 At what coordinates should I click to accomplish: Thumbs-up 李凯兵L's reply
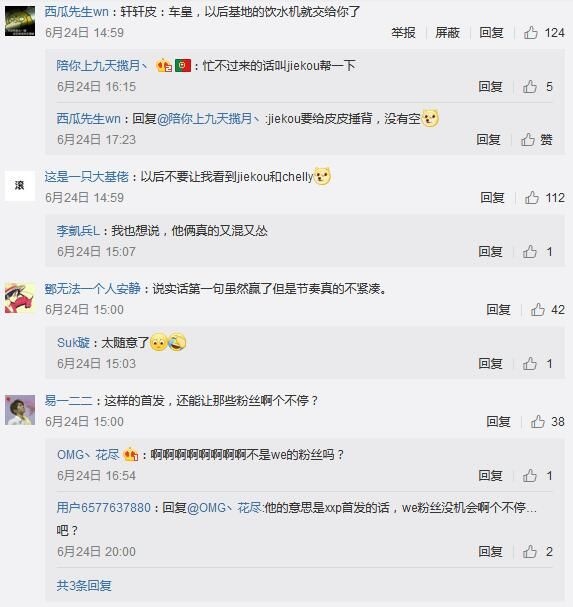point(537,252)
